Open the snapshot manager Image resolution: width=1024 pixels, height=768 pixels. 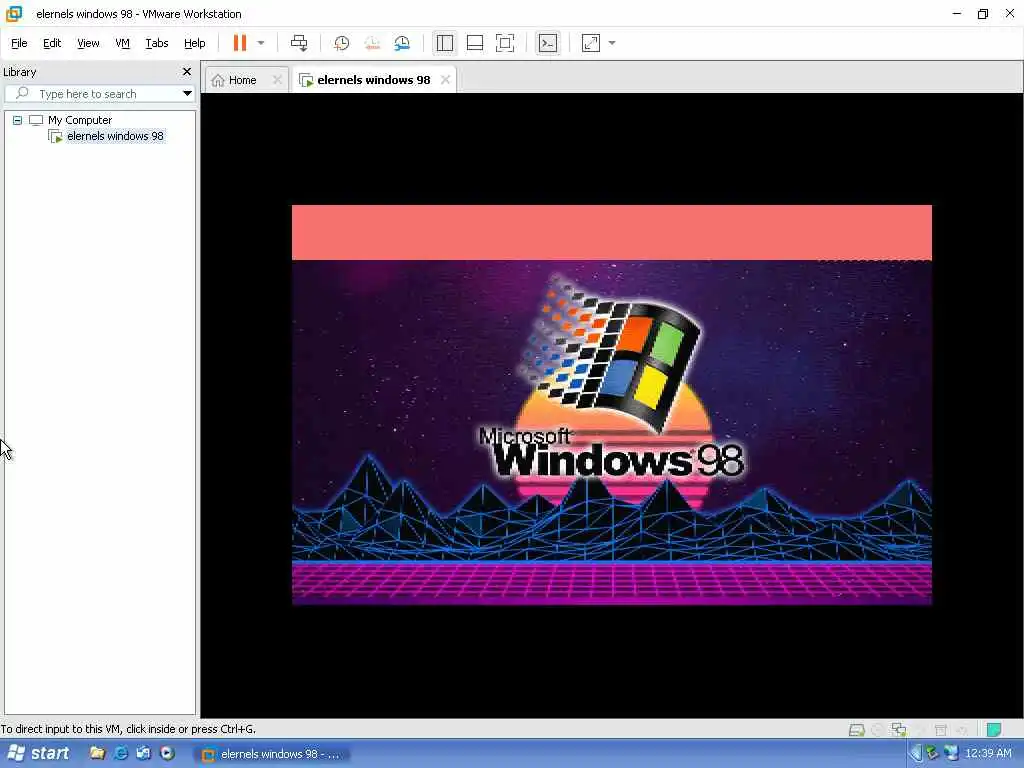tap(402, 43)
